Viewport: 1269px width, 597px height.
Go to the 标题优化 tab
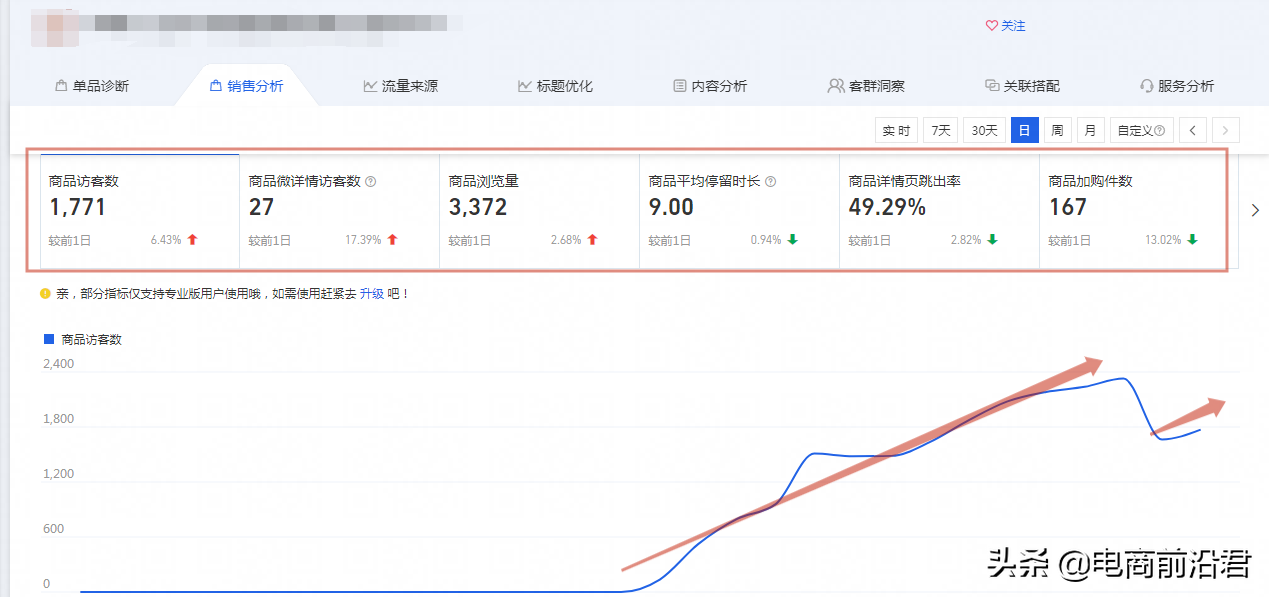555,86
